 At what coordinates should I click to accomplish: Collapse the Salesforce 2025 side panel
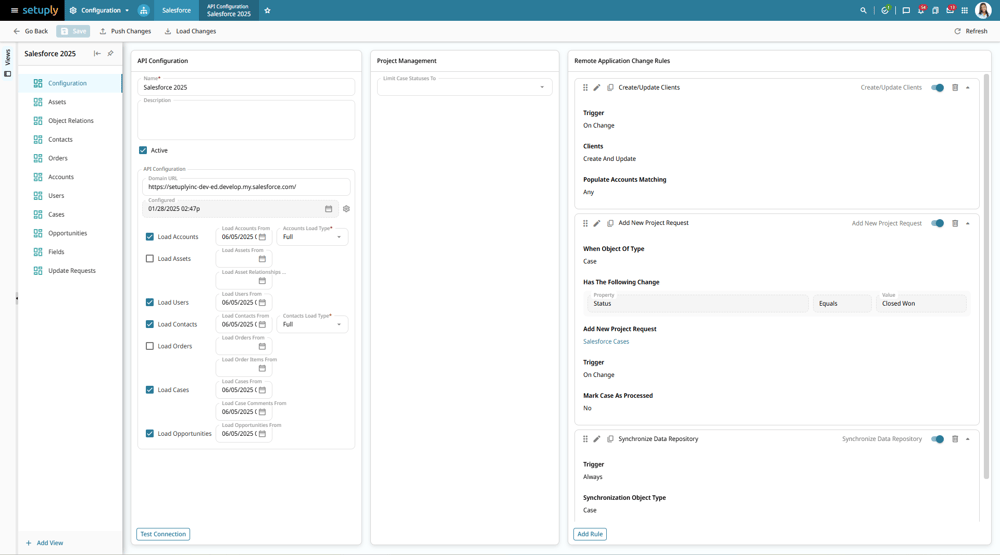(97, 54)
